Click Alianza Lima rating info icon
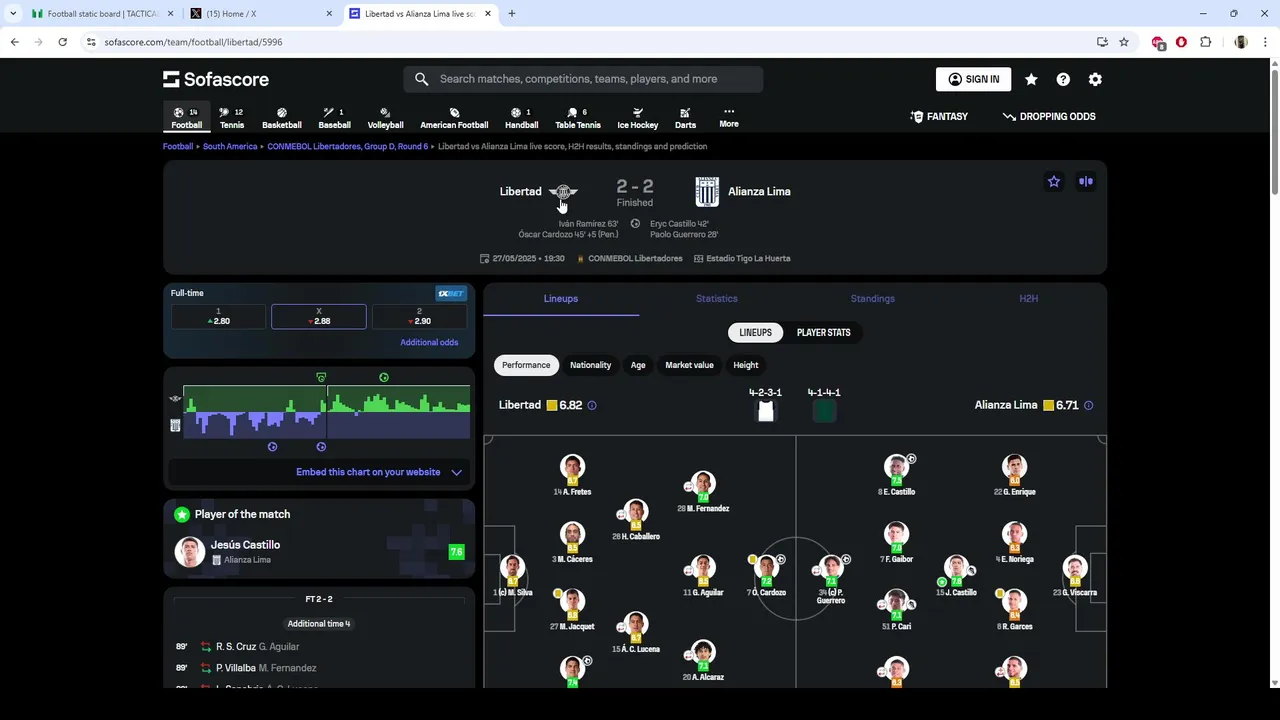This screenshot has width=1280, height=720. [x=1088, y=405]
